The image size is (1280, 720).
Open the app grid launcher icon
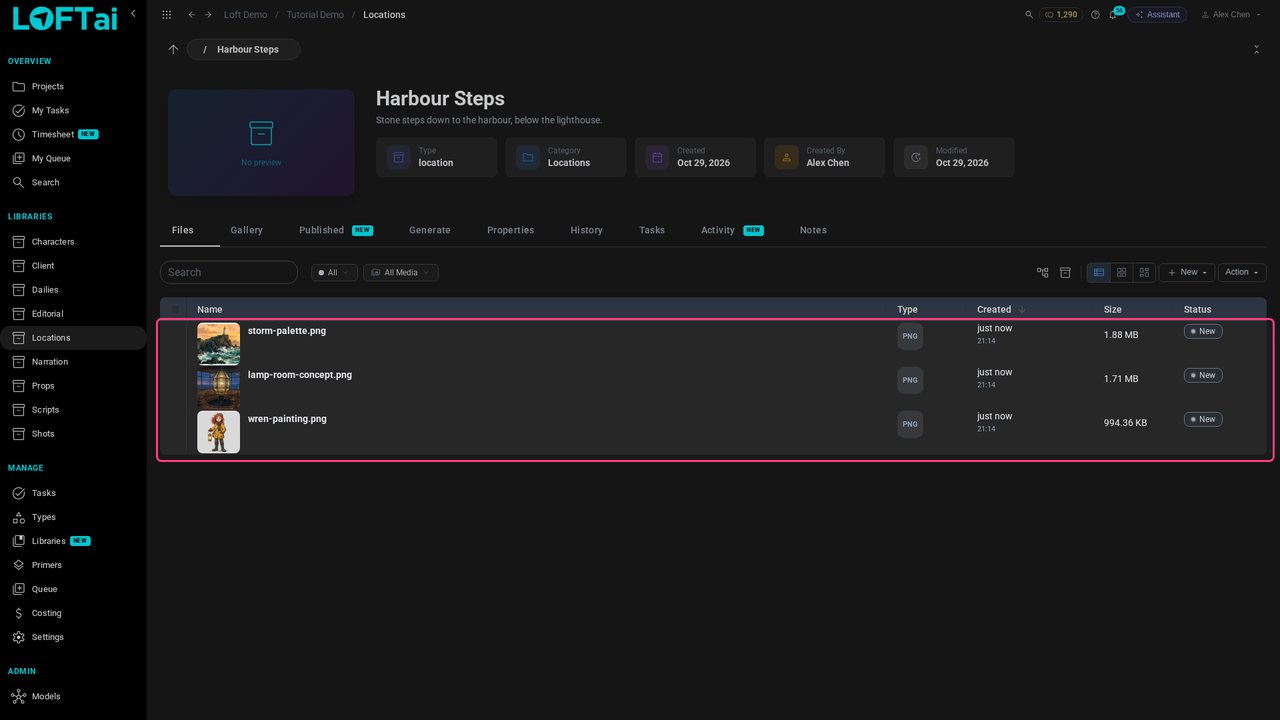coord(166,15)
